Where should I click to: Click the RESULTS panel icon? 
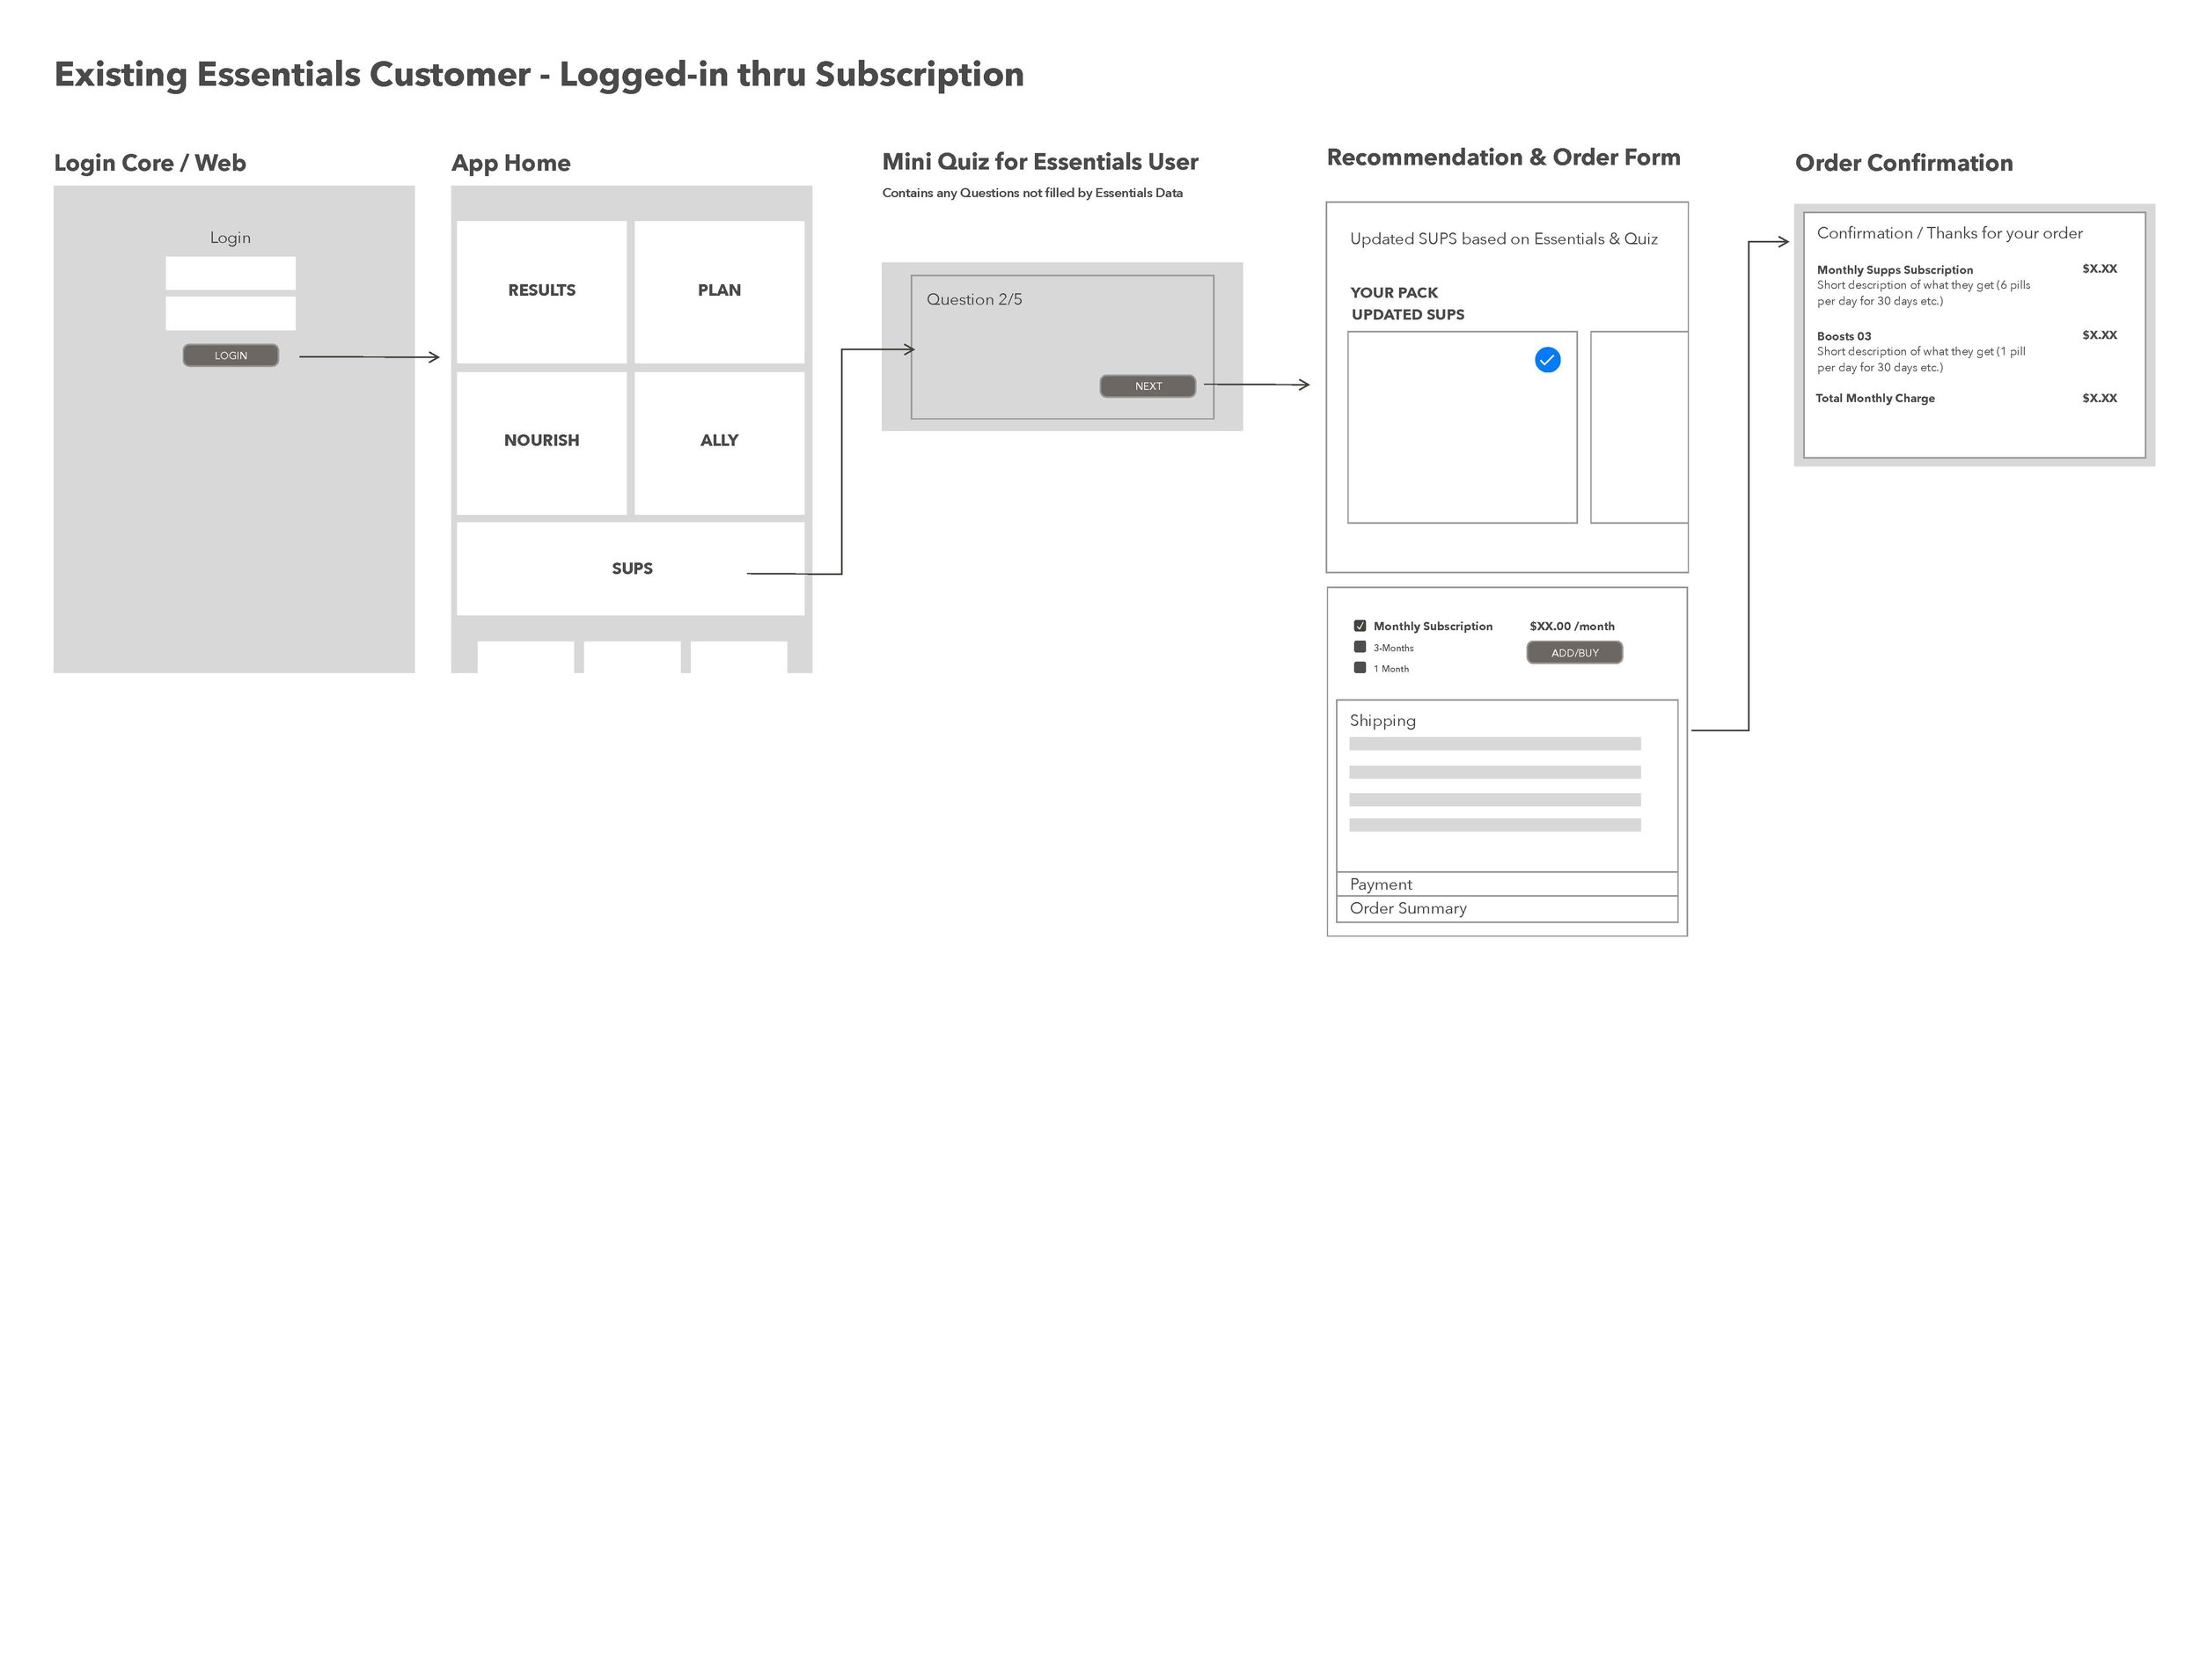point(541,286)
